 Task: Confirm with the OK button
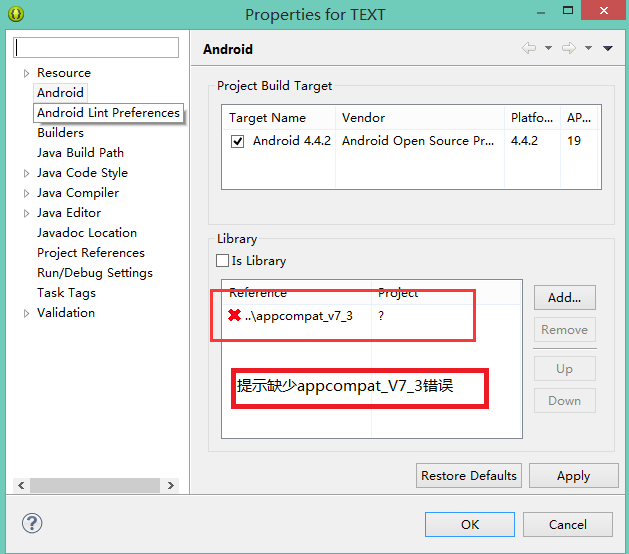coord(470,524)
